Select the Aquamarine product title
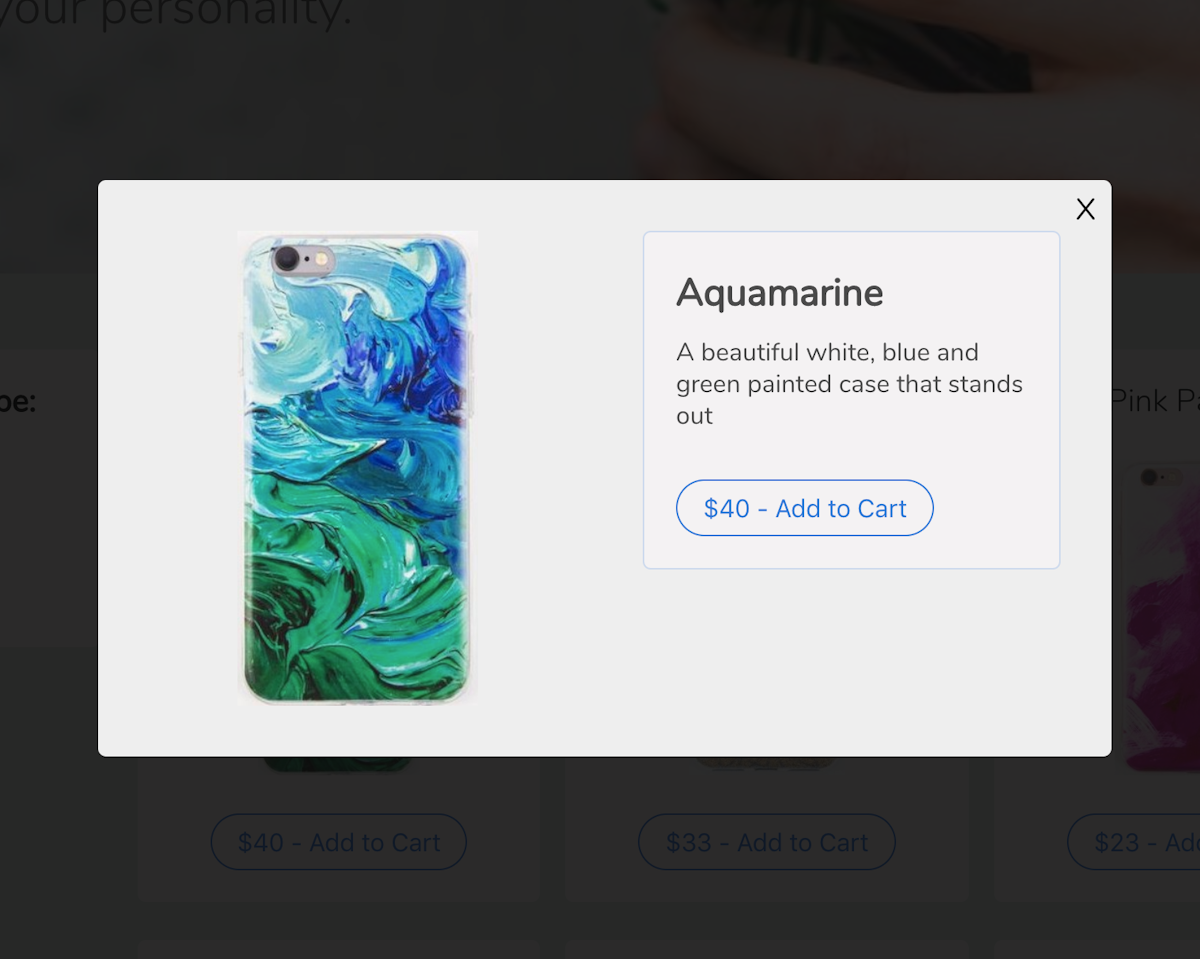Screen dimensions: 1200x959 780,293
